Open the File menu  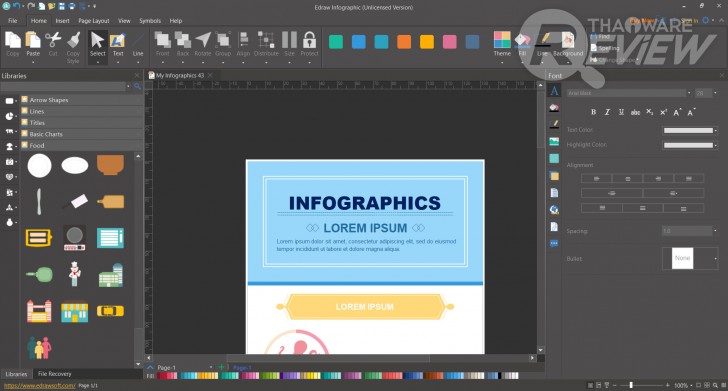point(13,21)
